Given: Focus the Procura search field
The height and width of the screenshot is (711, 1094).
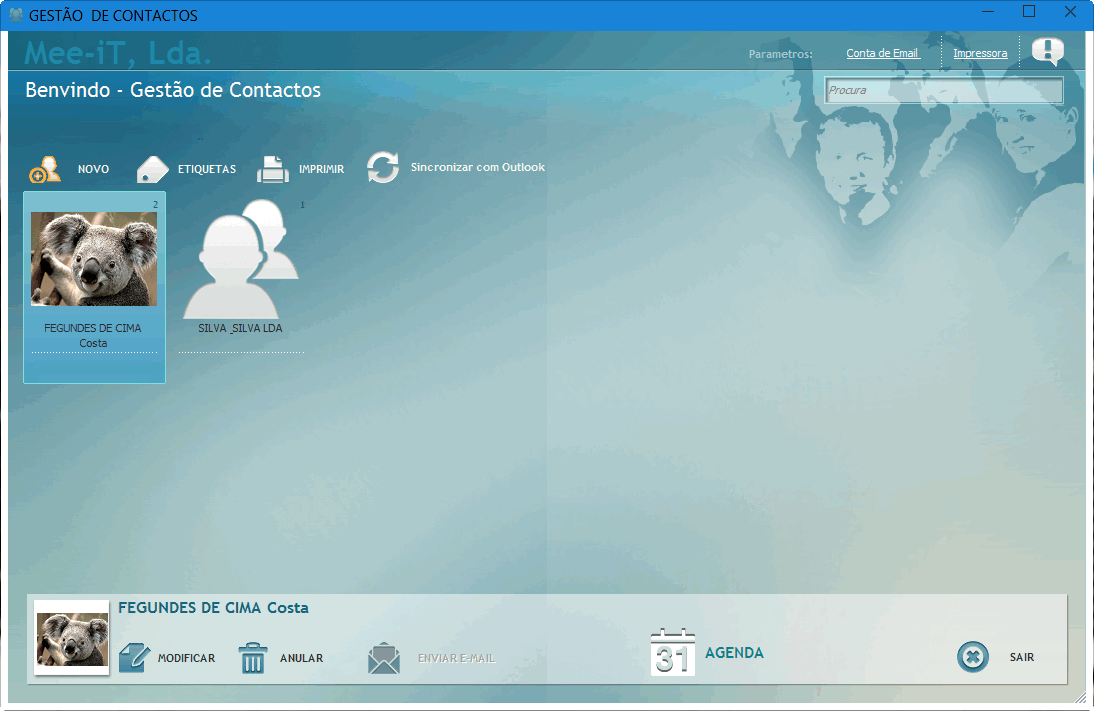Looking at the screenshot, I should (x=943, y=90).
